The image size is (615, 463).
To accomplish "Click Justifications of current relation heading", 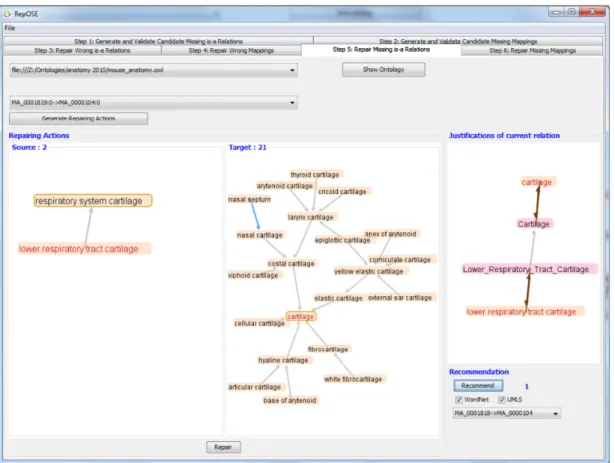I will coord(504,135).
